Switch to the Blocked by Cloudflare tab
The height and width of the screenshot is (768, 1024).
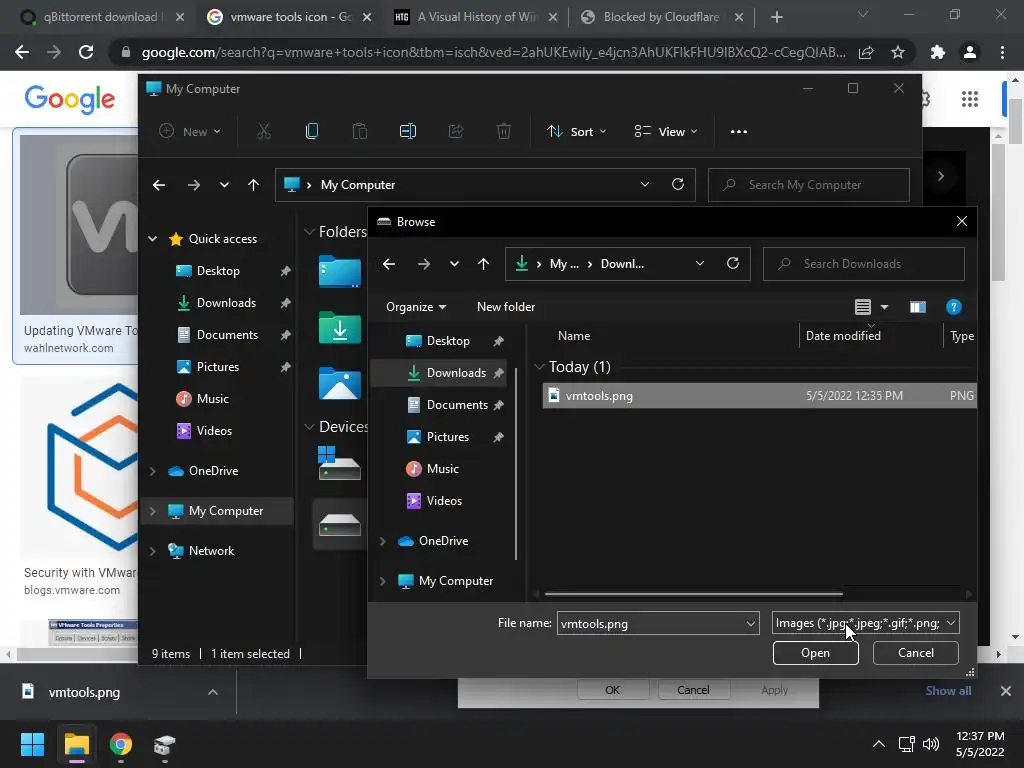click(x=662, y=17)
